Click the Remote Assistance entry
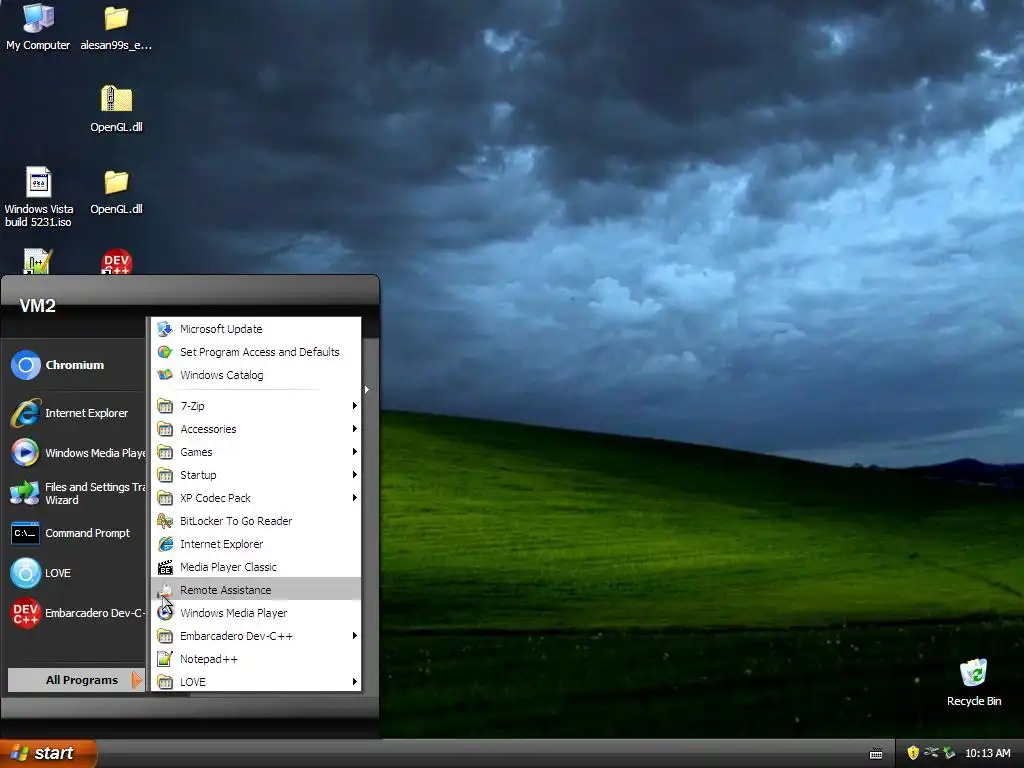 tap(255, 590)
